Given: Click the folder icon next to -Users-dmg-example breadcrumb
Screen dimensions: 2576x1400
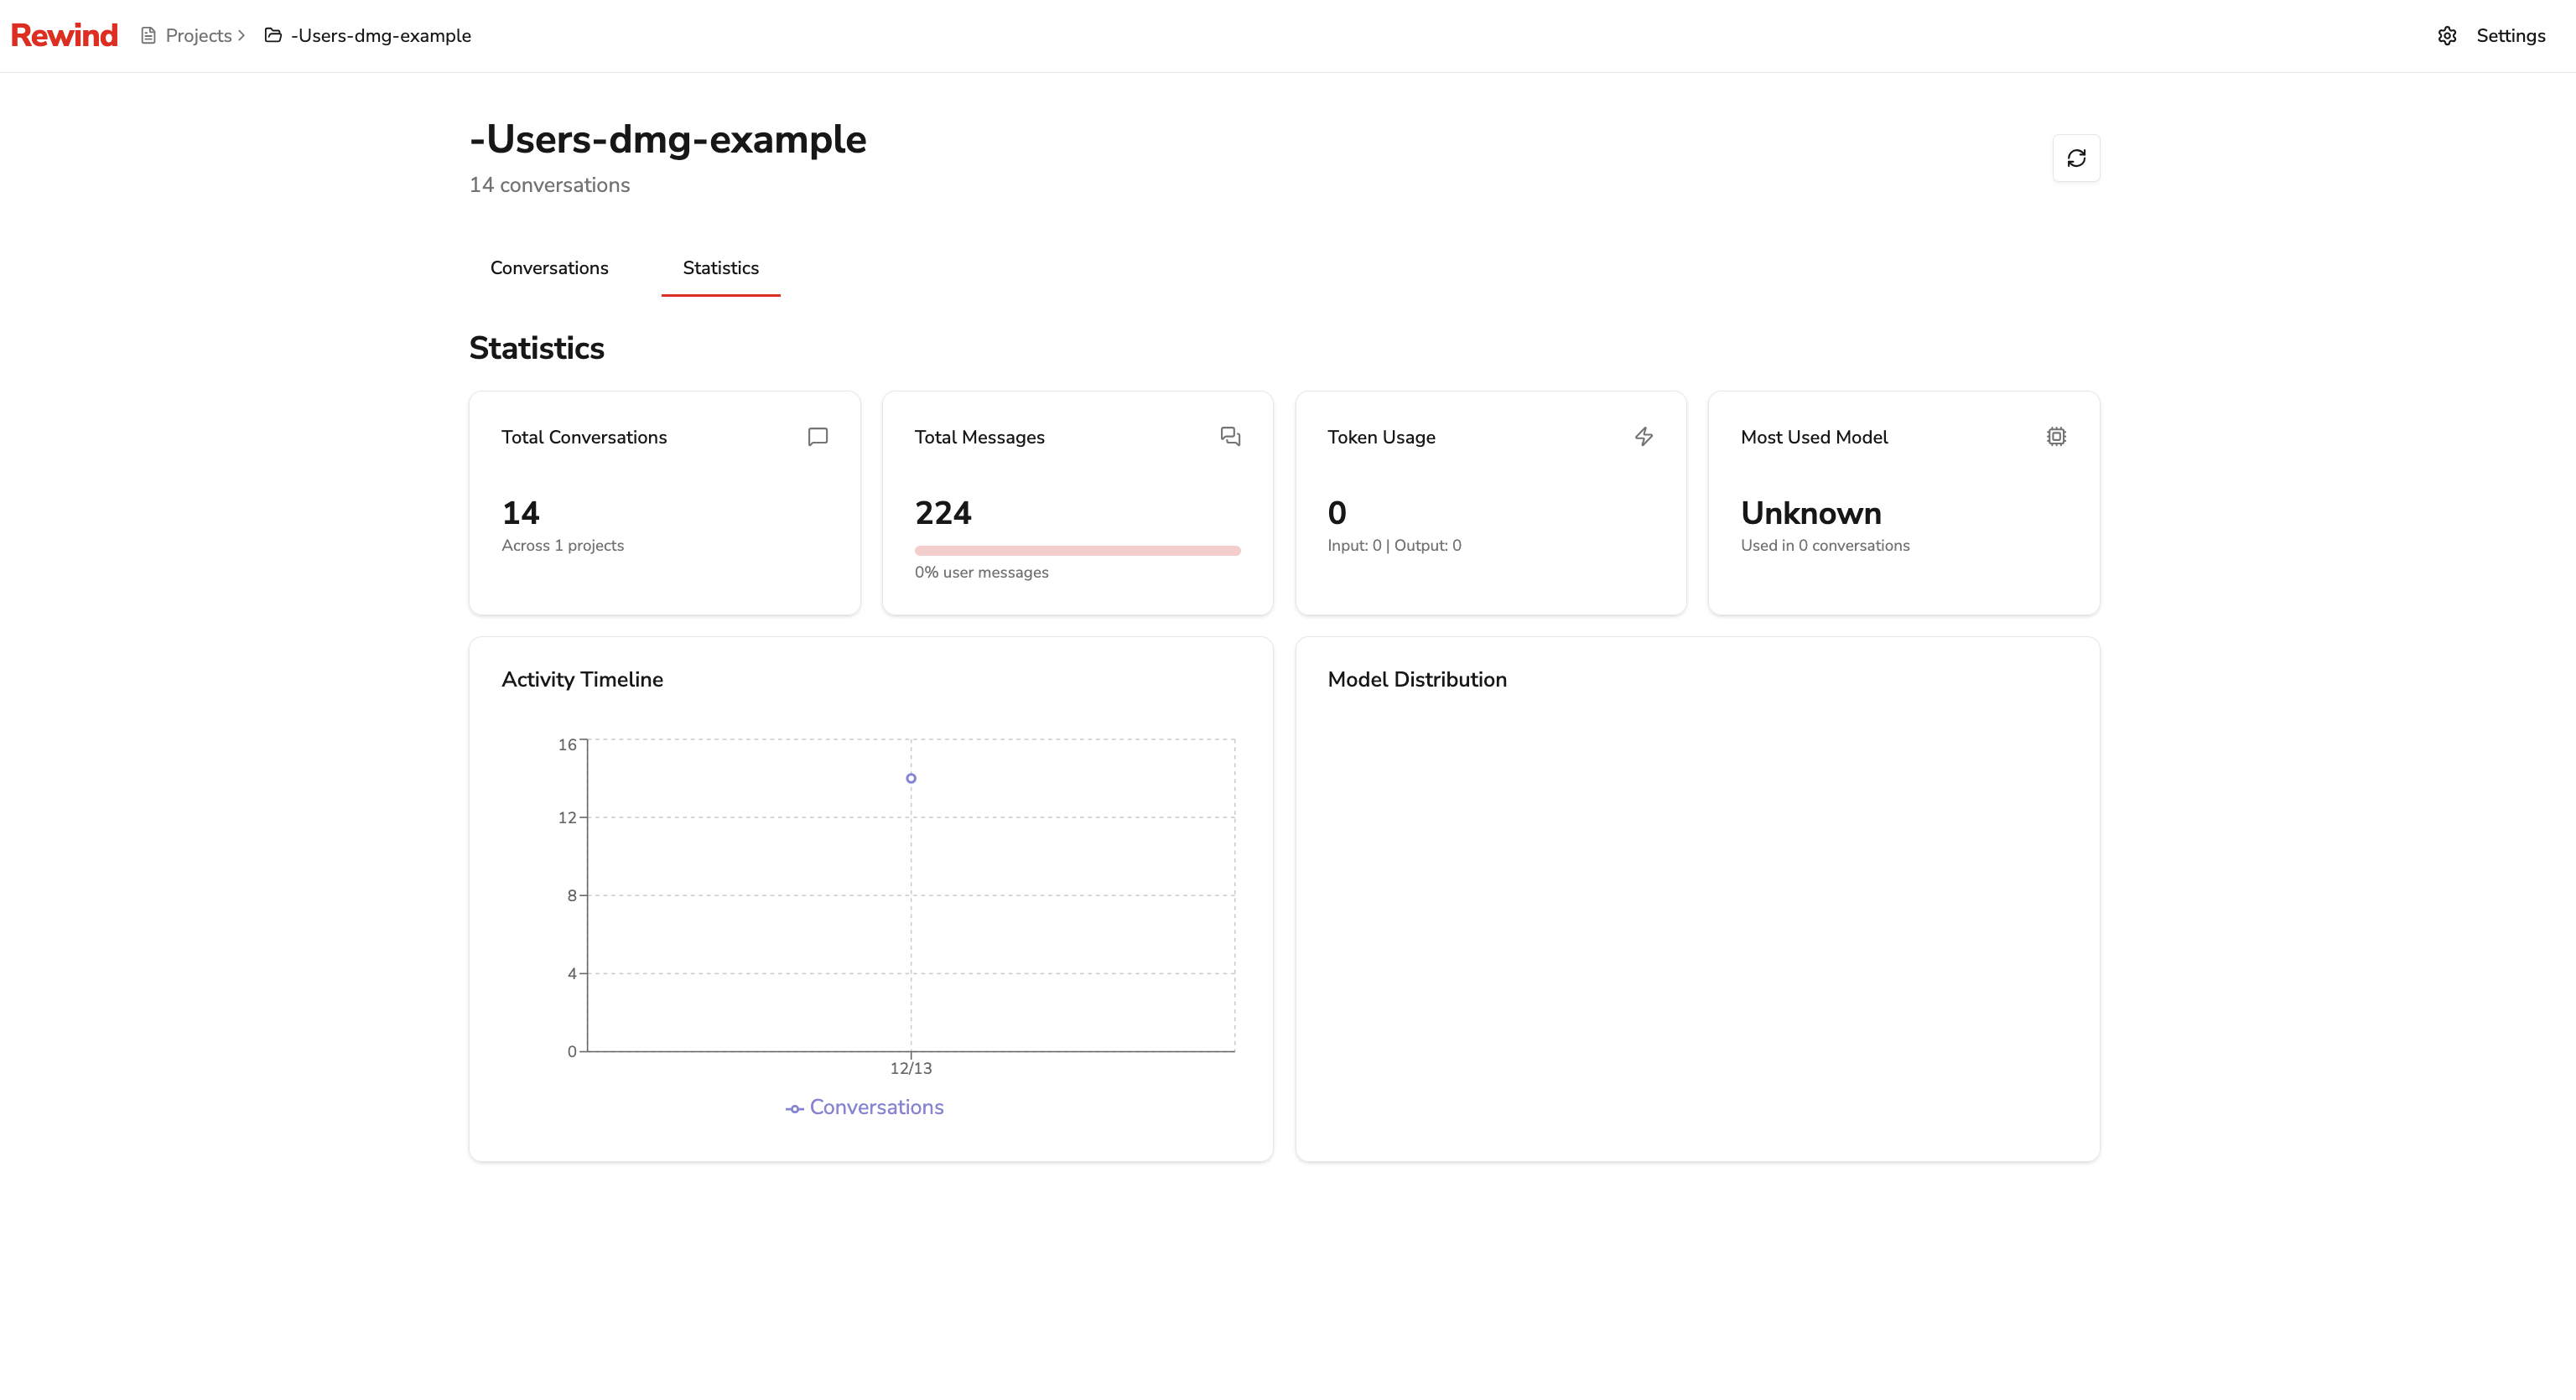Looking at the screenshot, I should click(272, 35).
